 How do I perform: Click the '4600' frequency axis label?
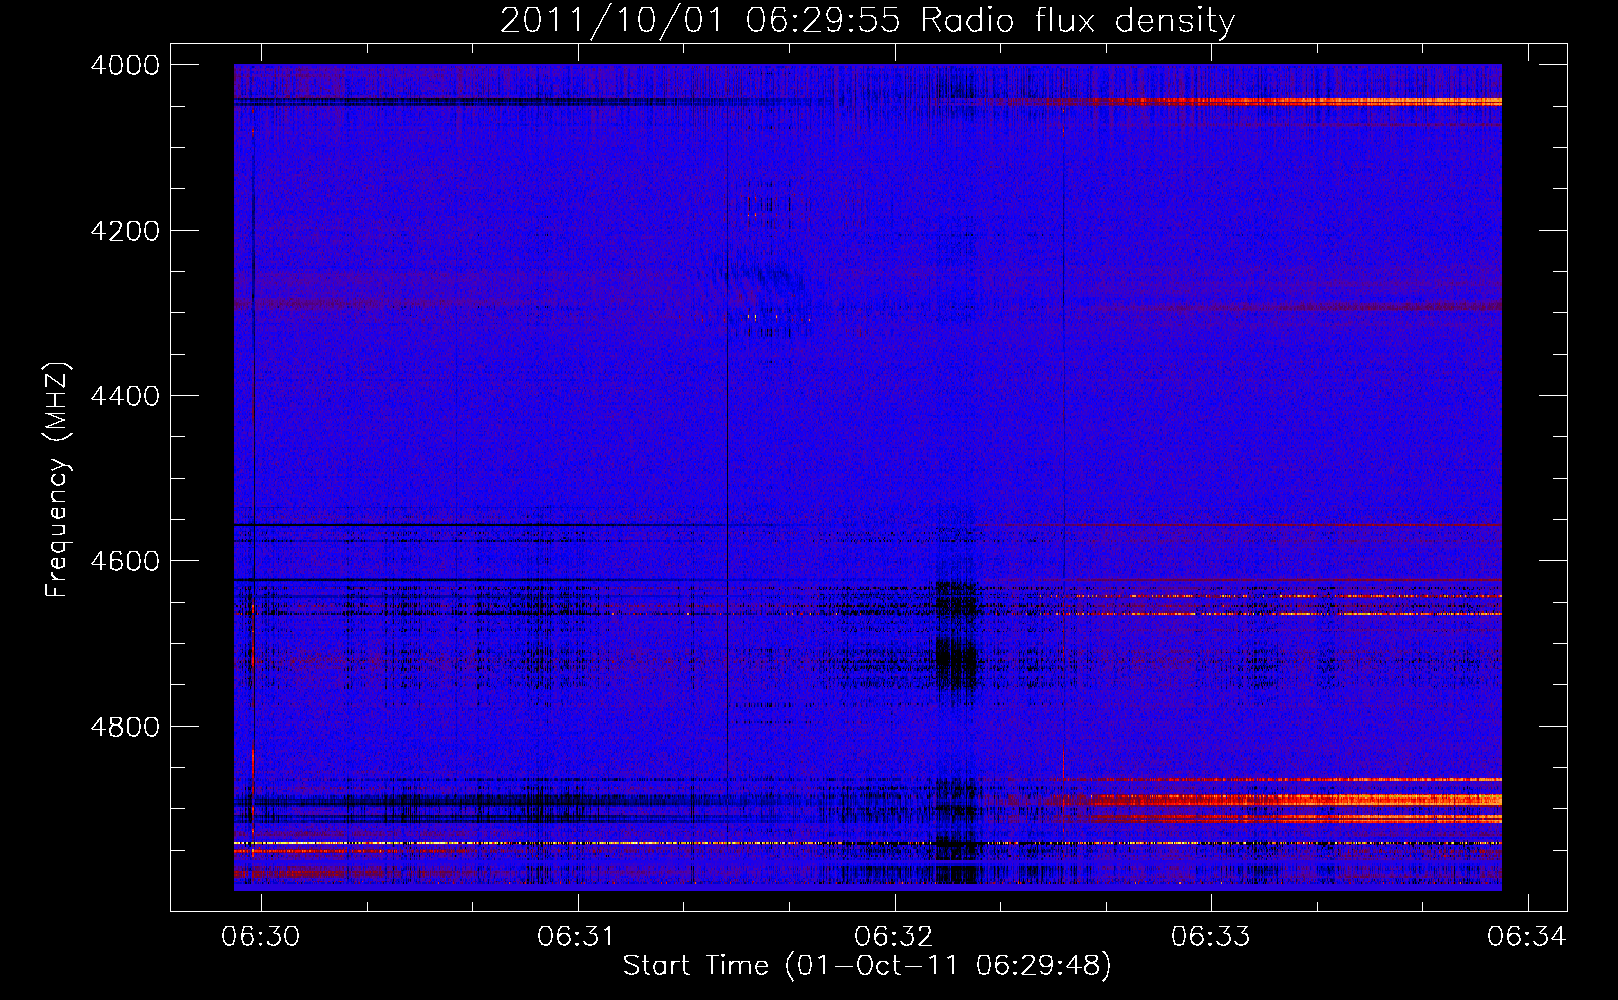[x=125, y=561]
